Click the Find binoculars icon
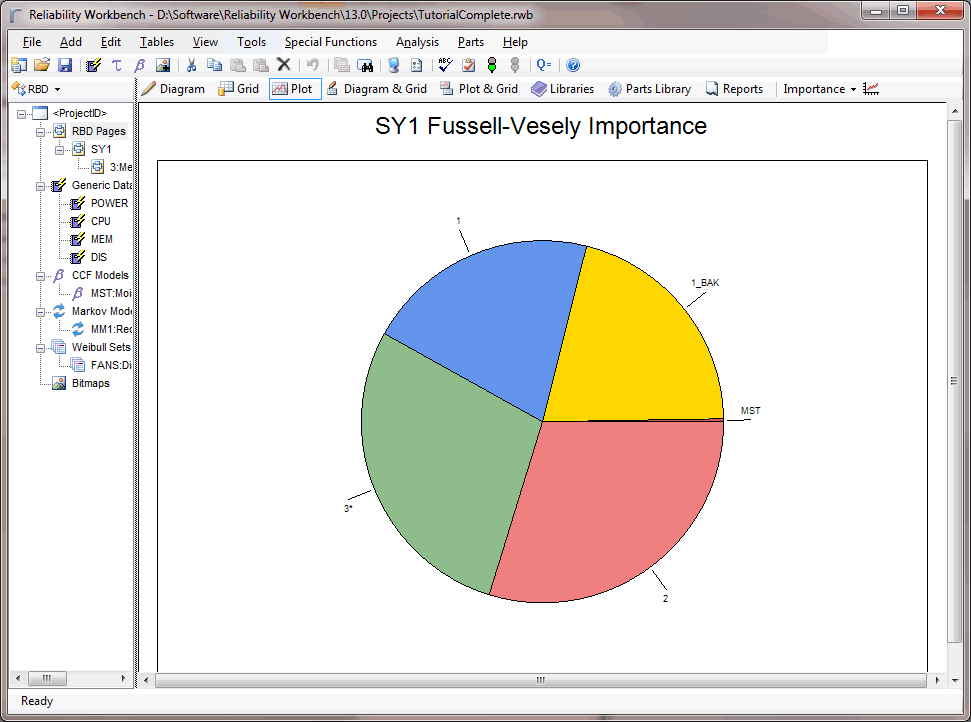The image size is (971, 722). tap(365, 65)
